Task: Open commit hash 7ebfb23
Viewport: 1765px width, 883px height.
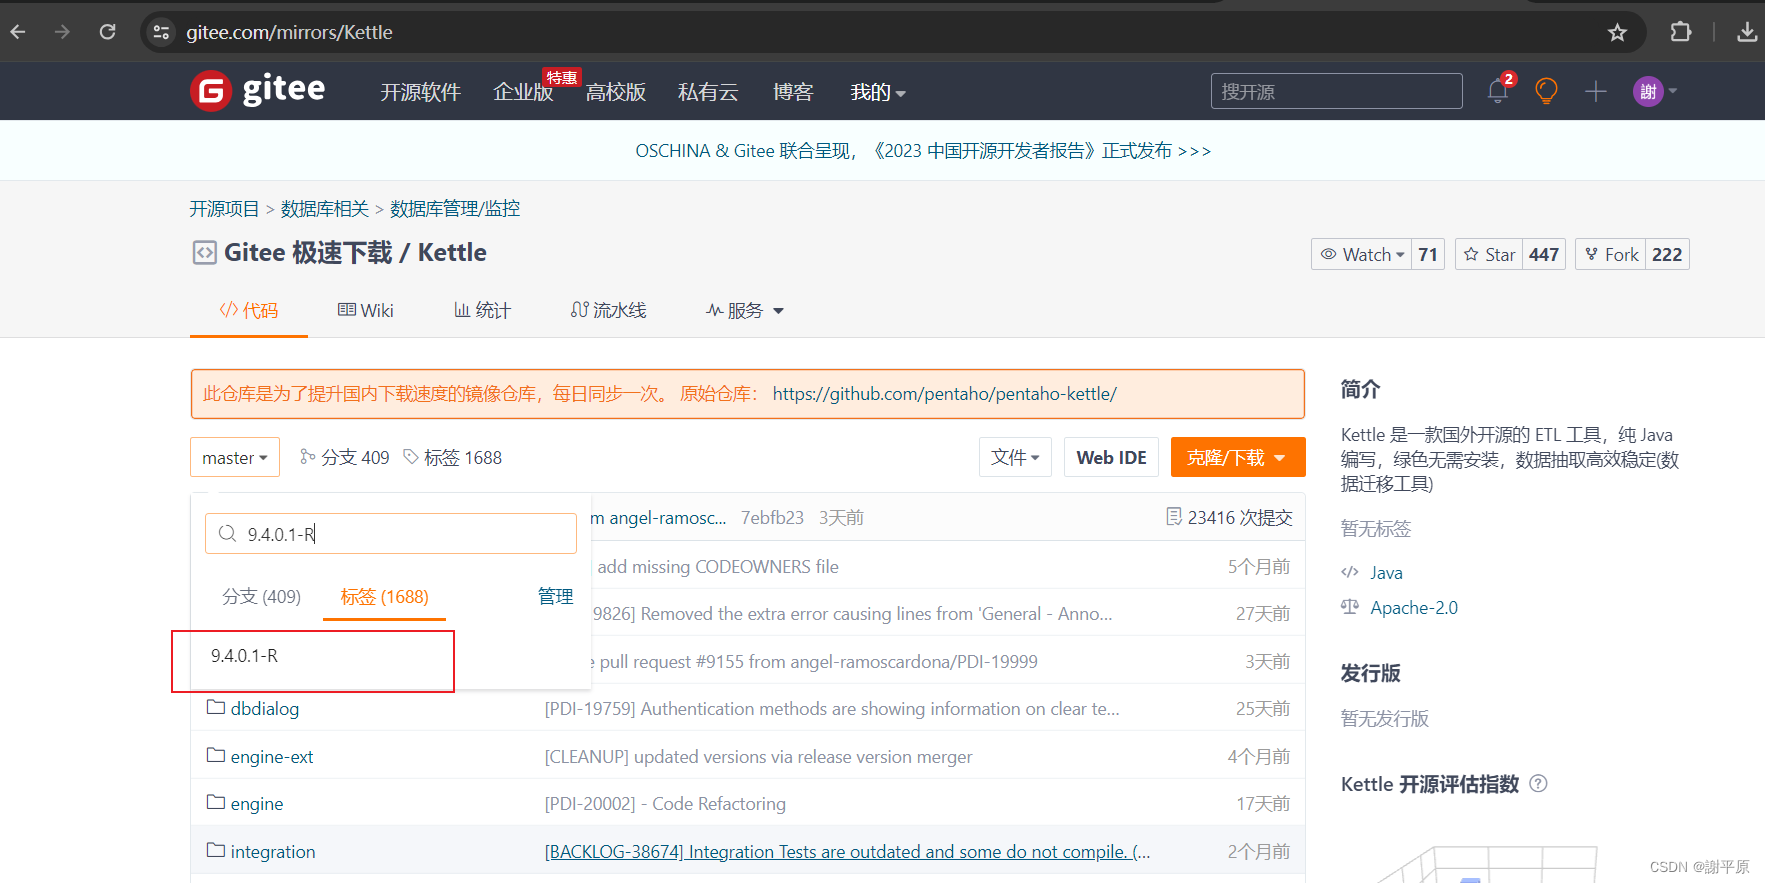Action: (x=772, y=517)
